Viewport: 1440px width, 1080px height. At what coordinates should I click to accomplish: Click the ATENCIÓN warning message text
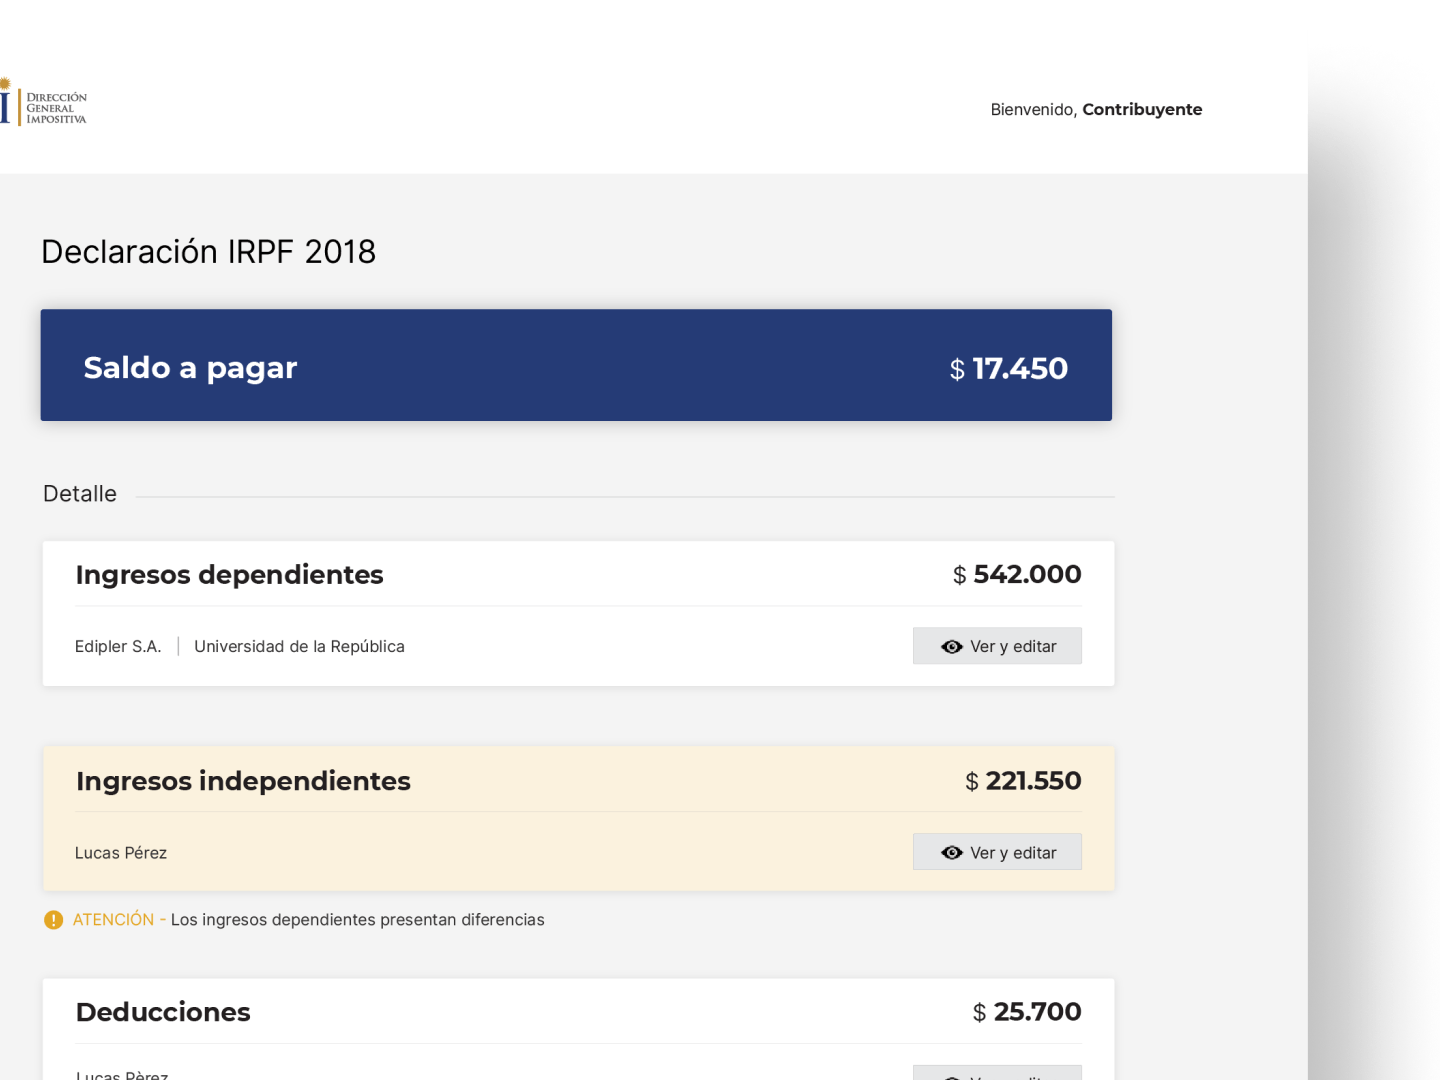click(309, 920)
